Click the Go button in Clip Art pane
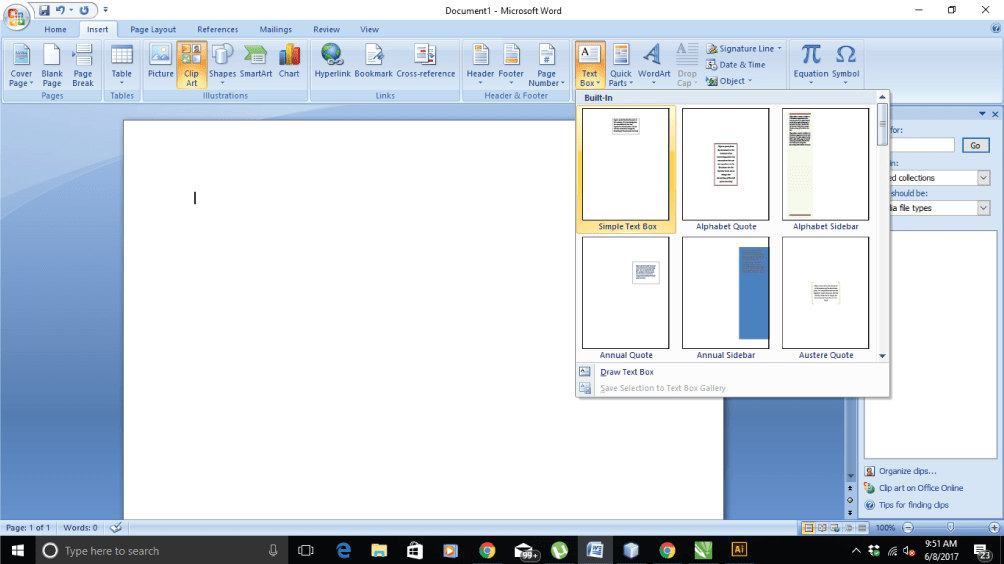The image size is (1004, 564). (x=975, y=145)
